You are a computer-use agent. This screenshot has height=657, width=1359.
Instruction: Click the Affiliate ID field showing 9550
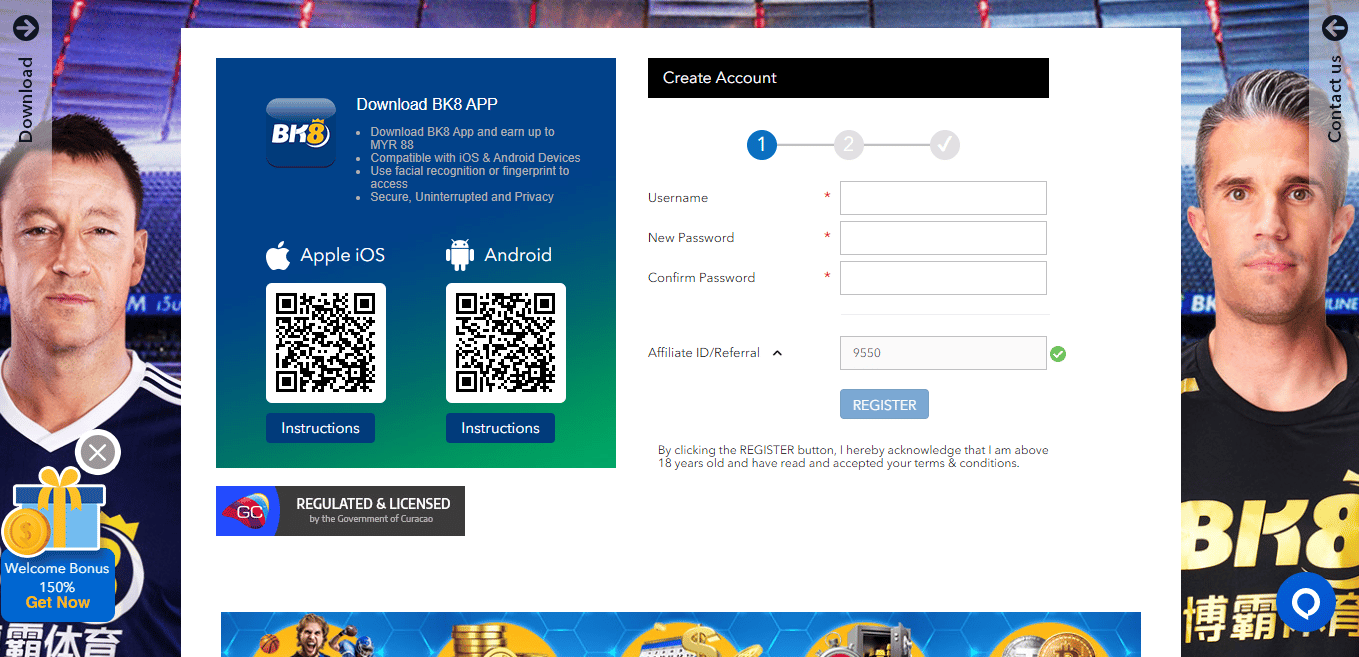tap(943, 353)
